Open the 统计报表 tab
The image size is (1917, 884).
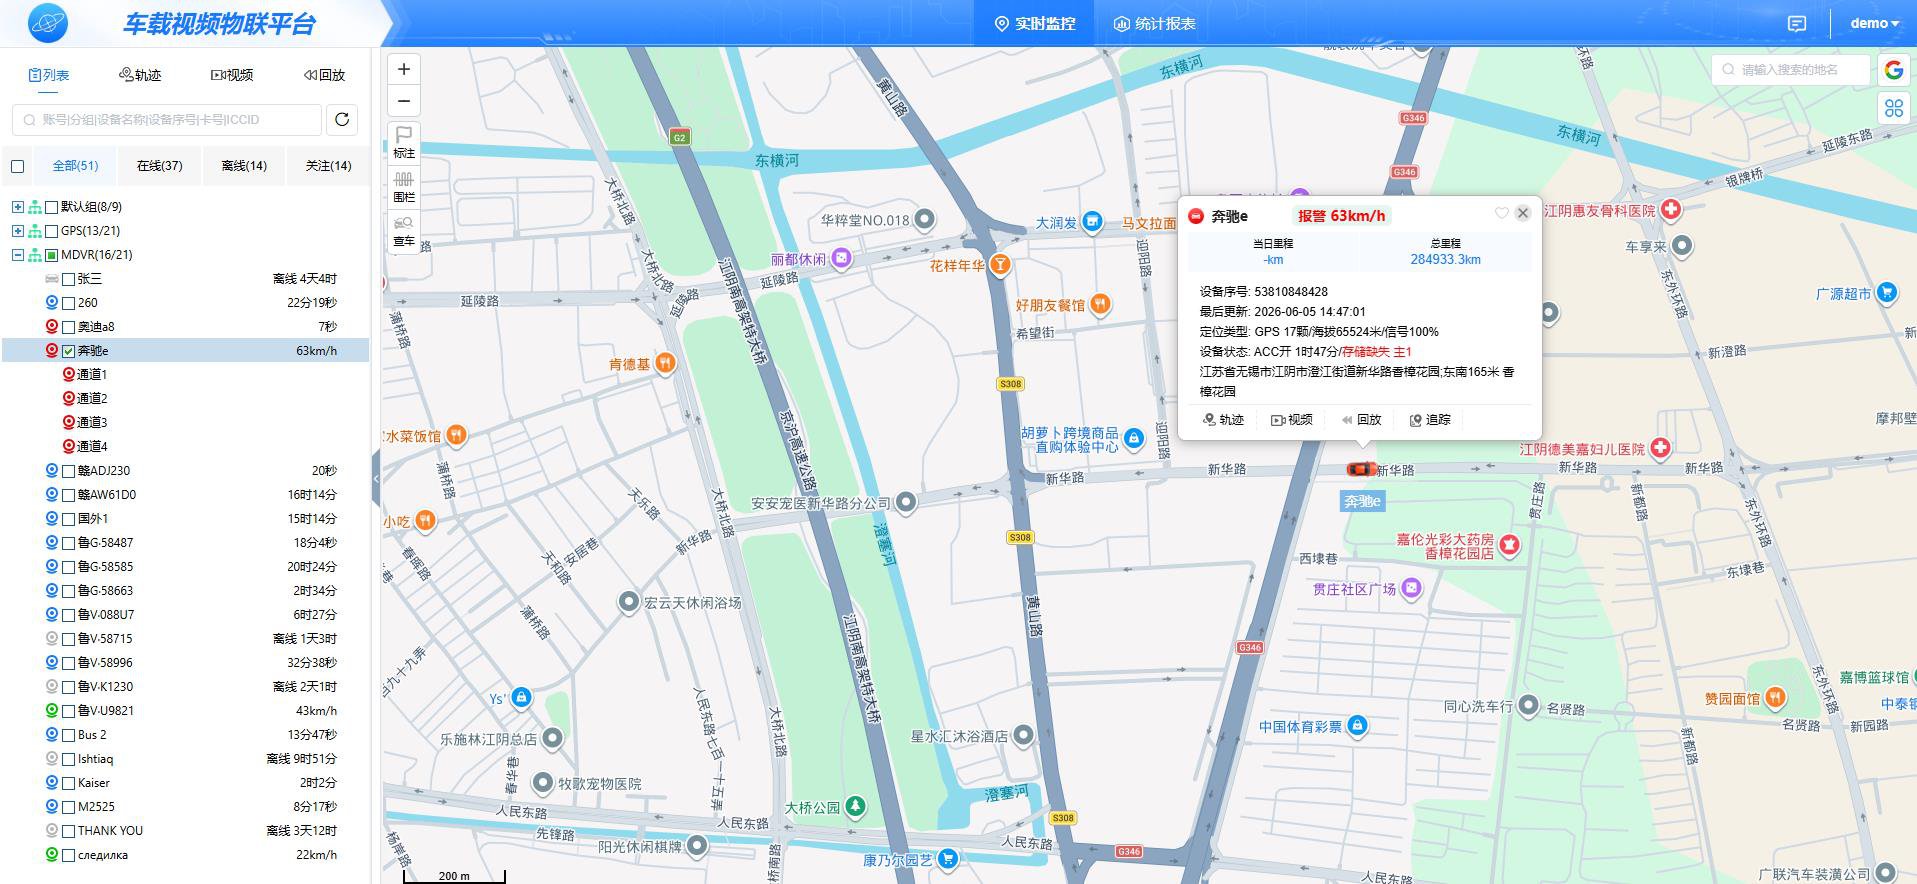[1155, 24]
